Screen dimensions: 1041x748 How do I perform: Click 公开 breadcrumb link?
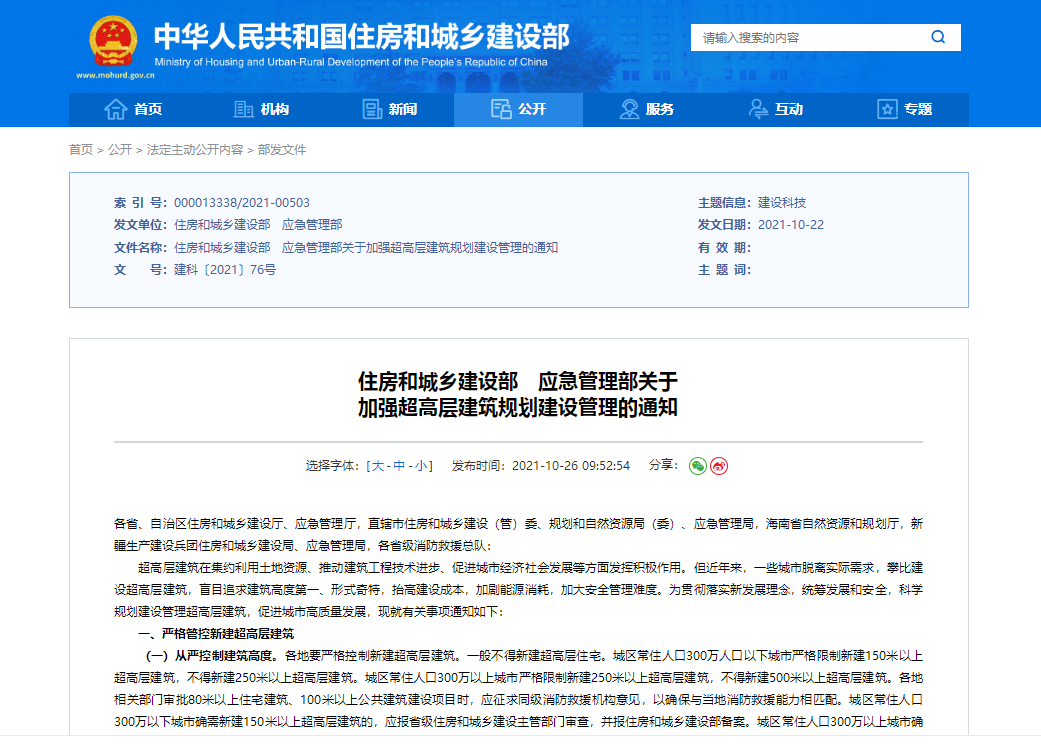tap(120, 150)
